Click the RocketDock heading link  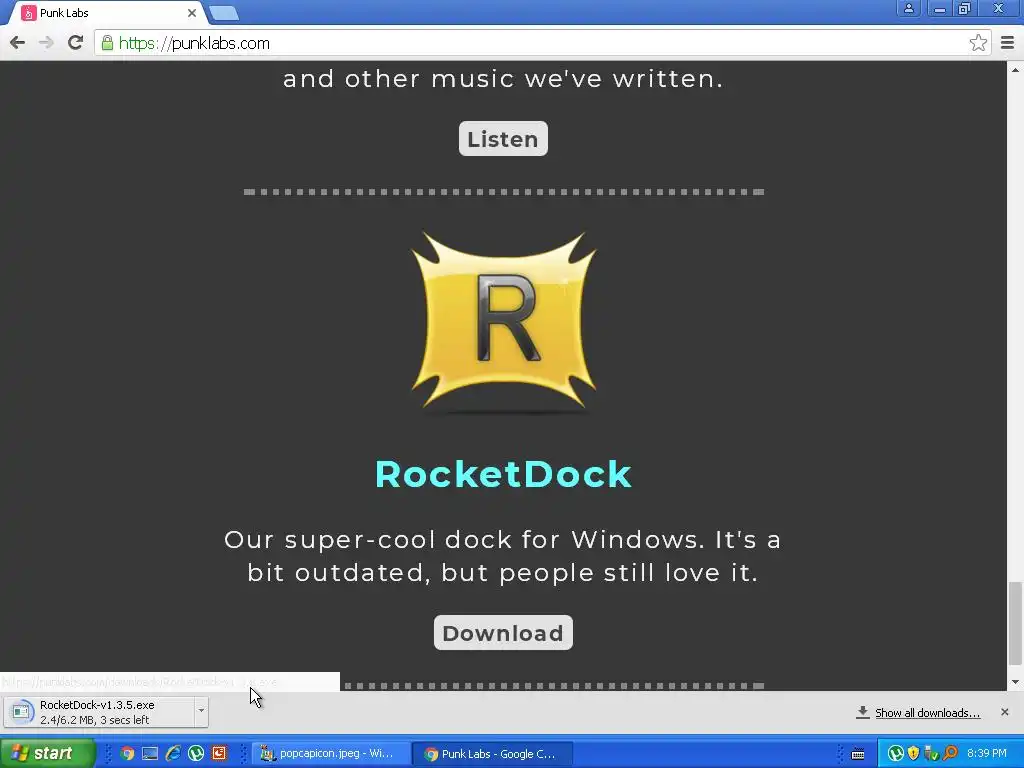(504, 474)
